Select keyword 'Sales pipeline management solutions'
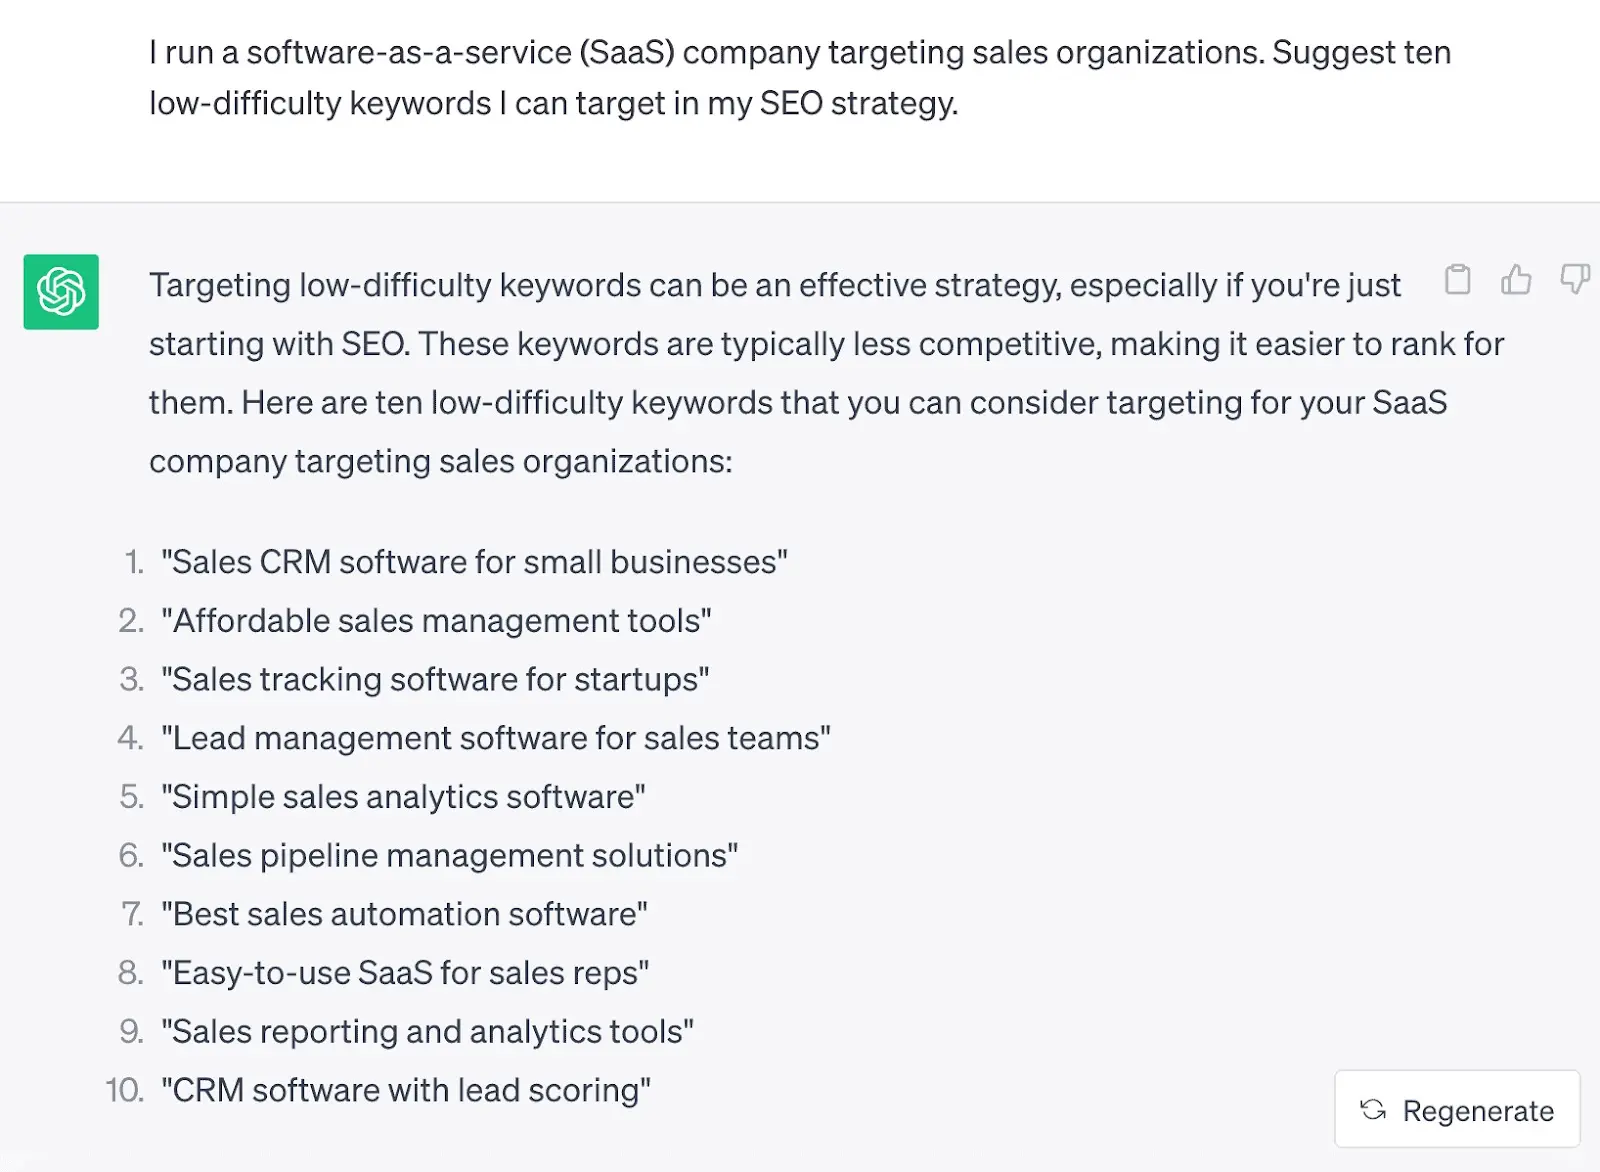 pos(449,855)
